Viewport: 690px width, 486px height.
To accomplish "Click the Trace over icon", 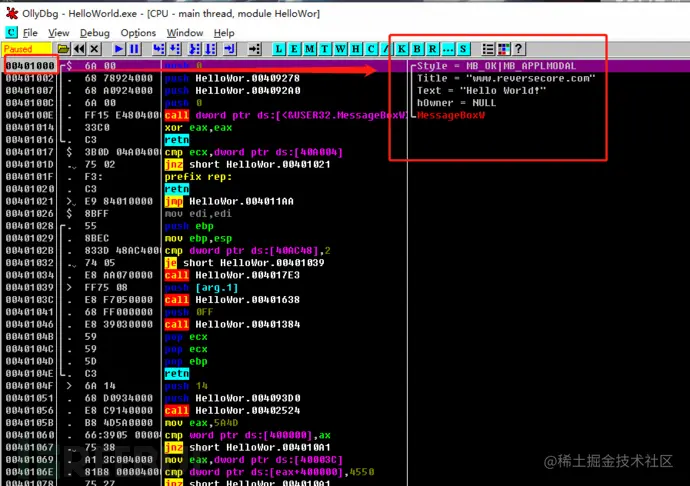I will [x=210, y=49].
